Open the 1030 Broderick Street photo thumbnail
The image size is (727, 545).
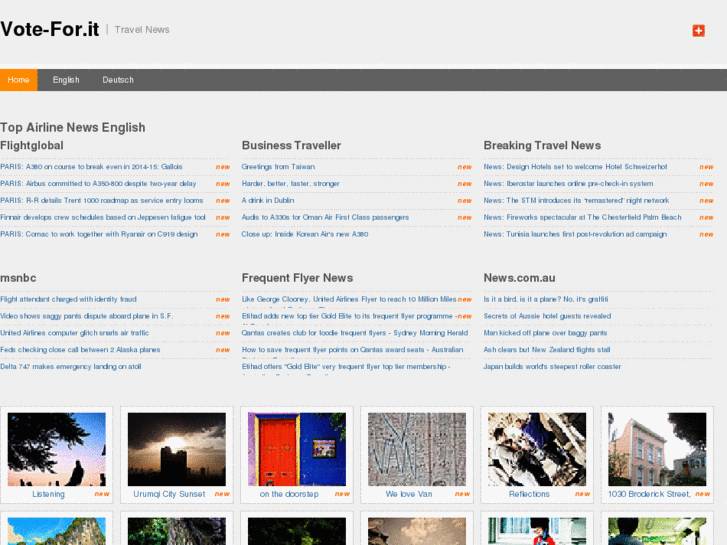[x=657, y=449]
